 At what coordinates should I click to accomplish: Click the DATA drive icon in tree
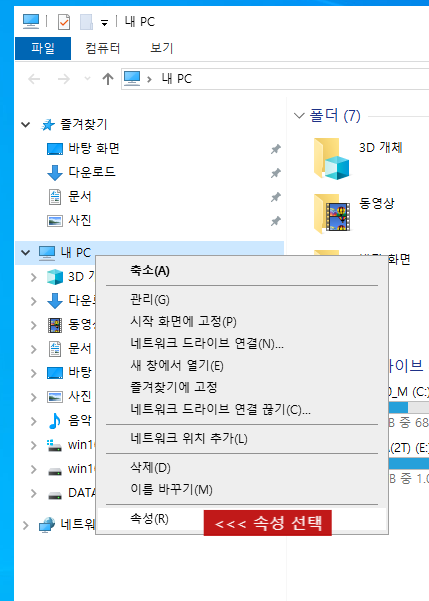55,495
